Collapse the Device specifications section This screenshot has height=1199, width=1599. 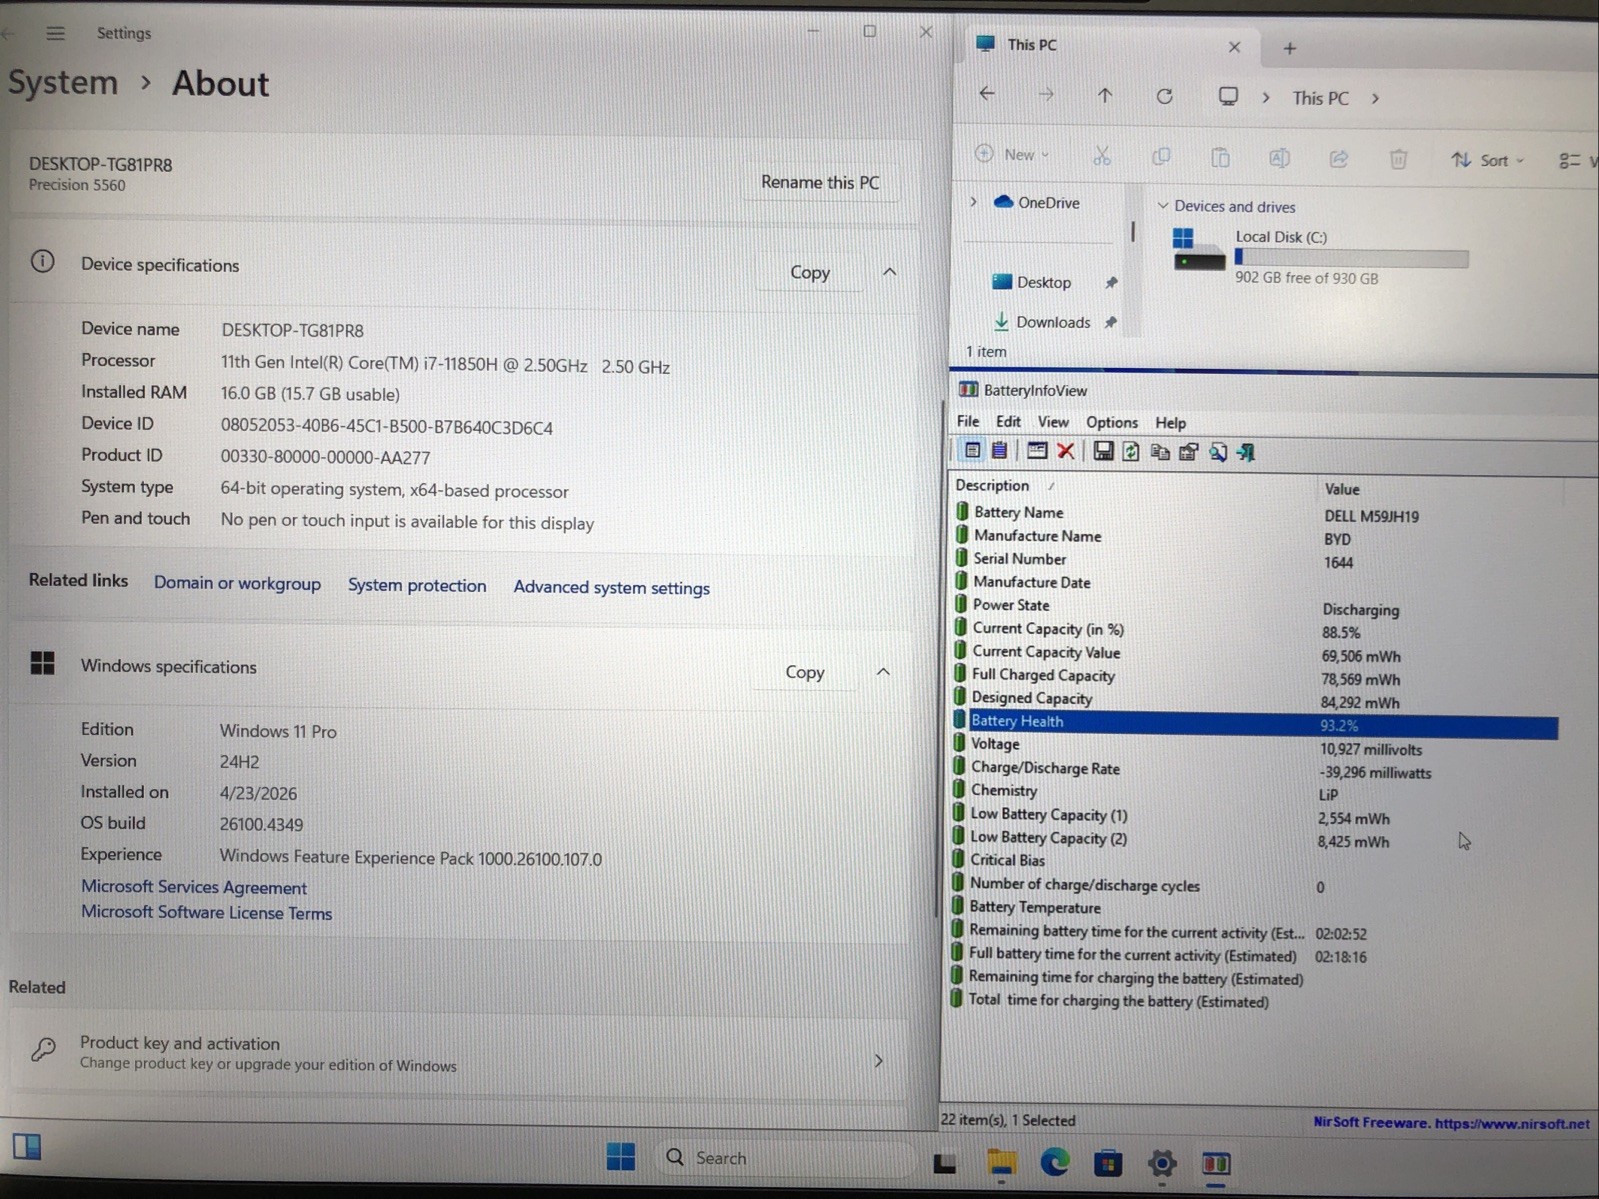coord(889,272)
